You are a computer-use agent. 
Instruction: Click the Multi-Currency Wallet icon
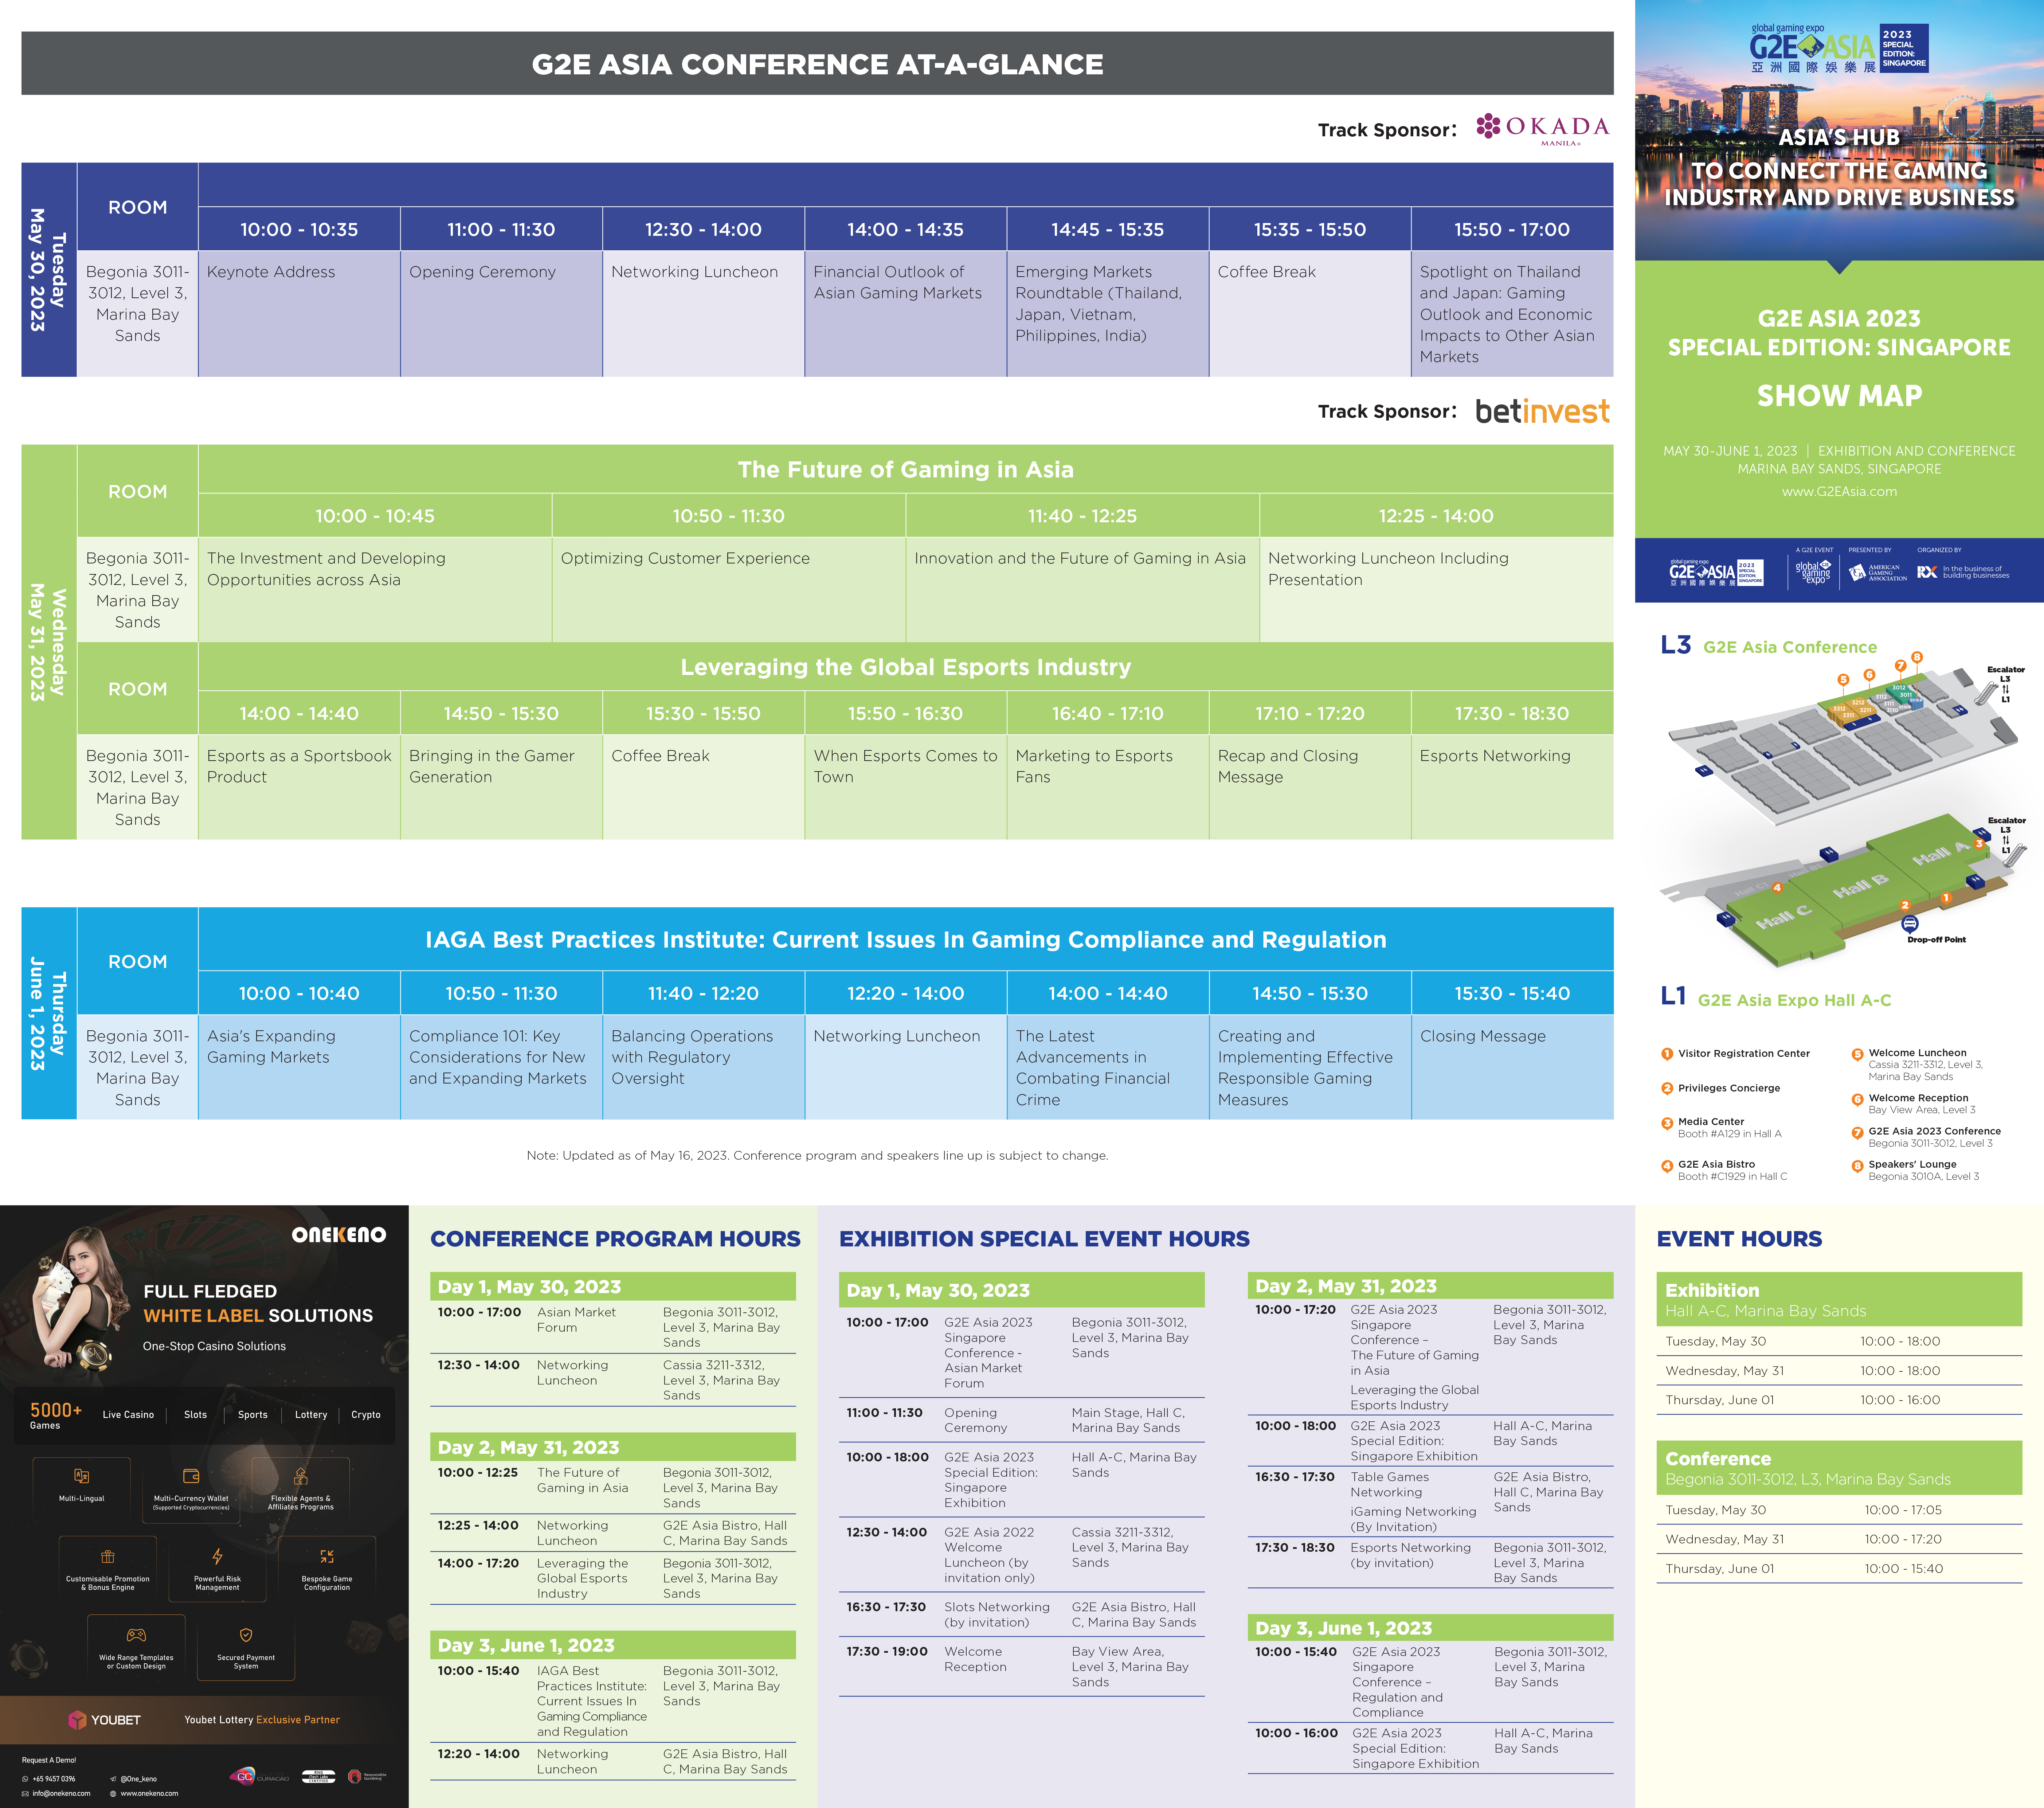point(191,1476)
